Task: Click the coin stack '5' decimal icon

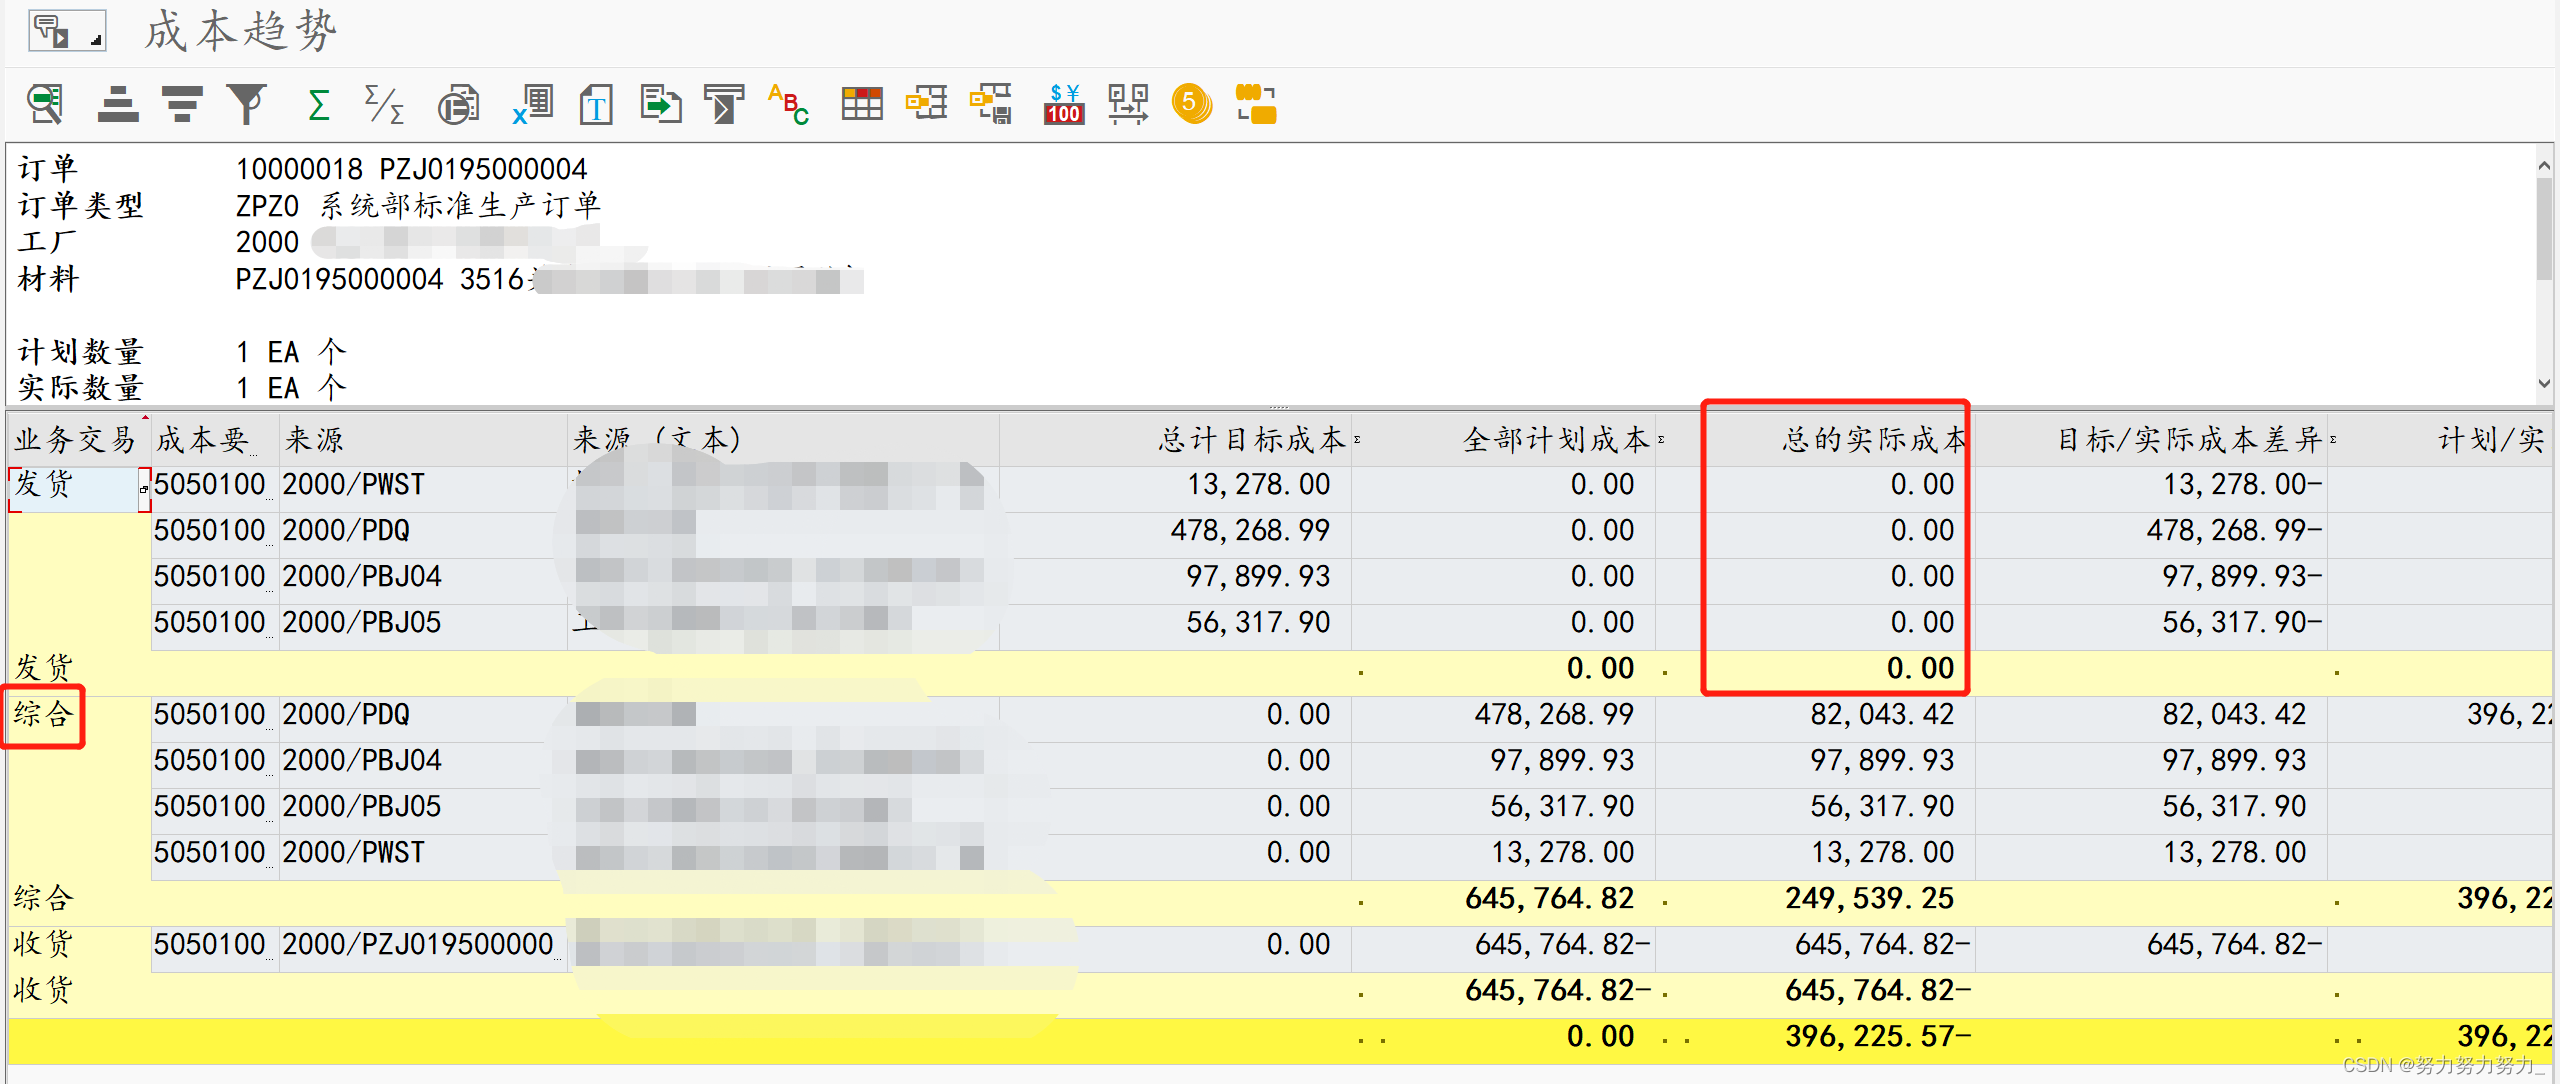Action: pyautogui.click(x=1190, y=104)
